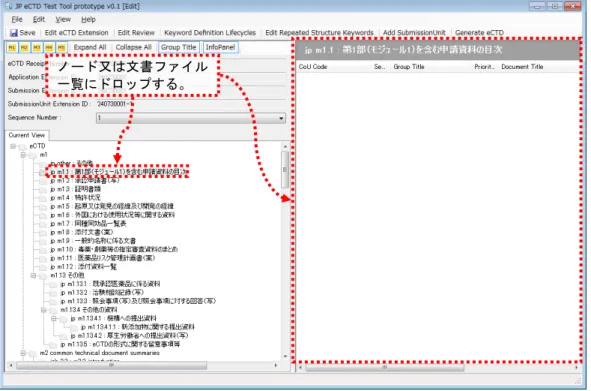Click the tree vertical scrollbar thumb

pyautogui.click(x=285, y=170)
